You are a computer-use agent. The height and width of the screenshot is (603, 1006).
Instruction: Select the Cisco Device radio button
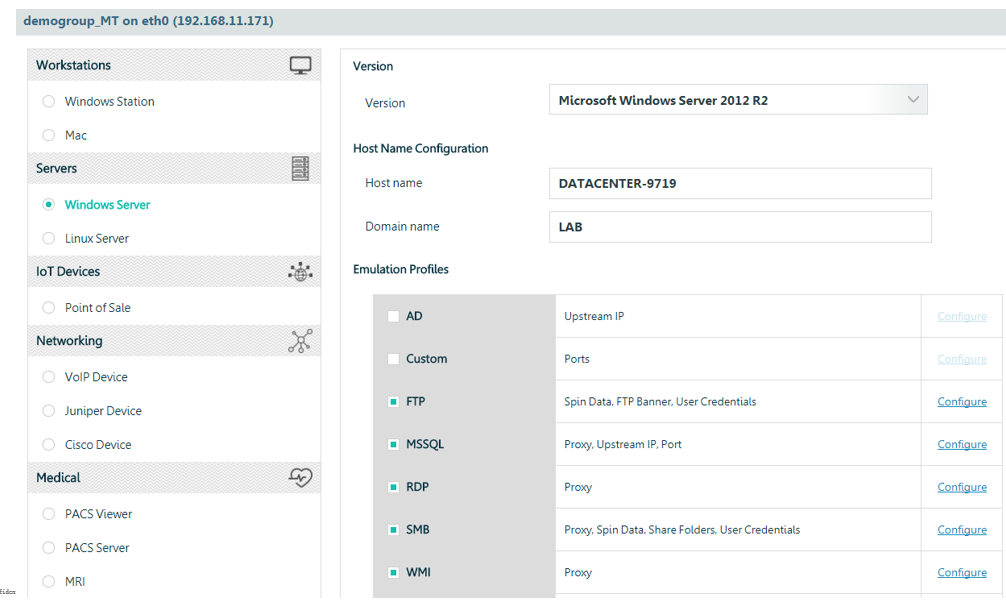coord(48,445)
